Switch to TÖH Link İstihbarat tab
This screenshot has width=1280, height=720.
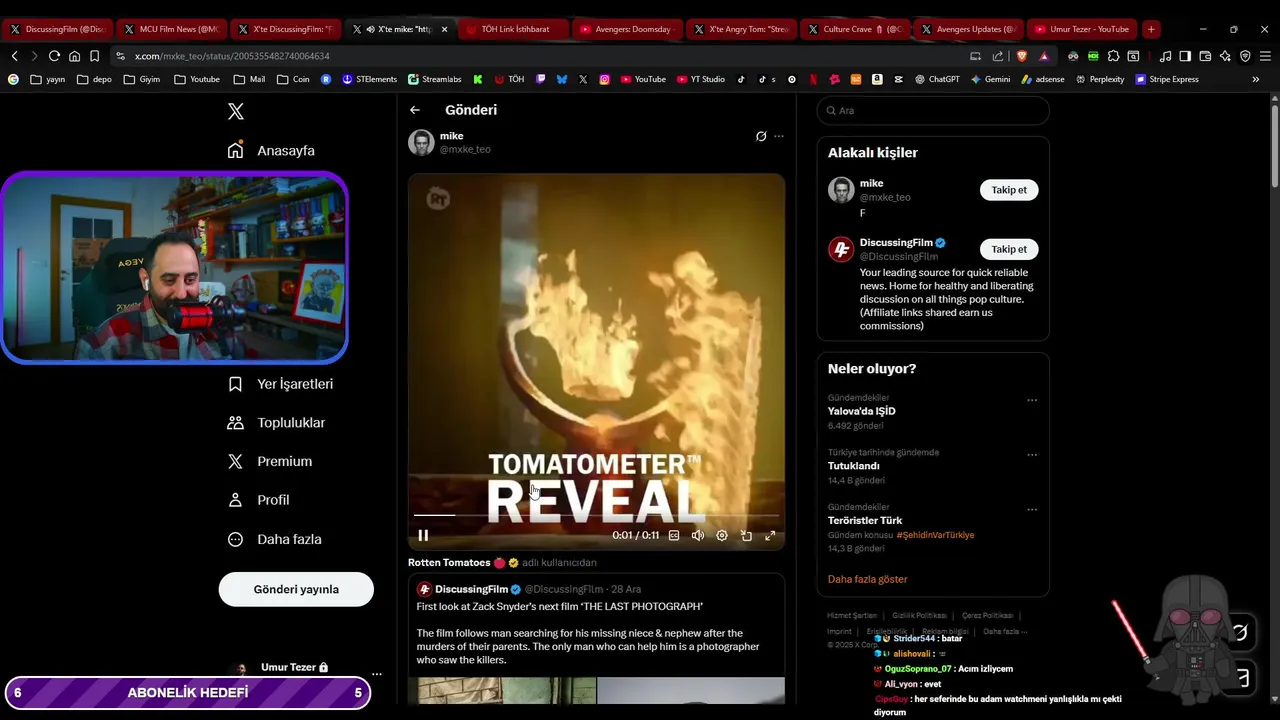pyautogui.click(x=515, y=29)
